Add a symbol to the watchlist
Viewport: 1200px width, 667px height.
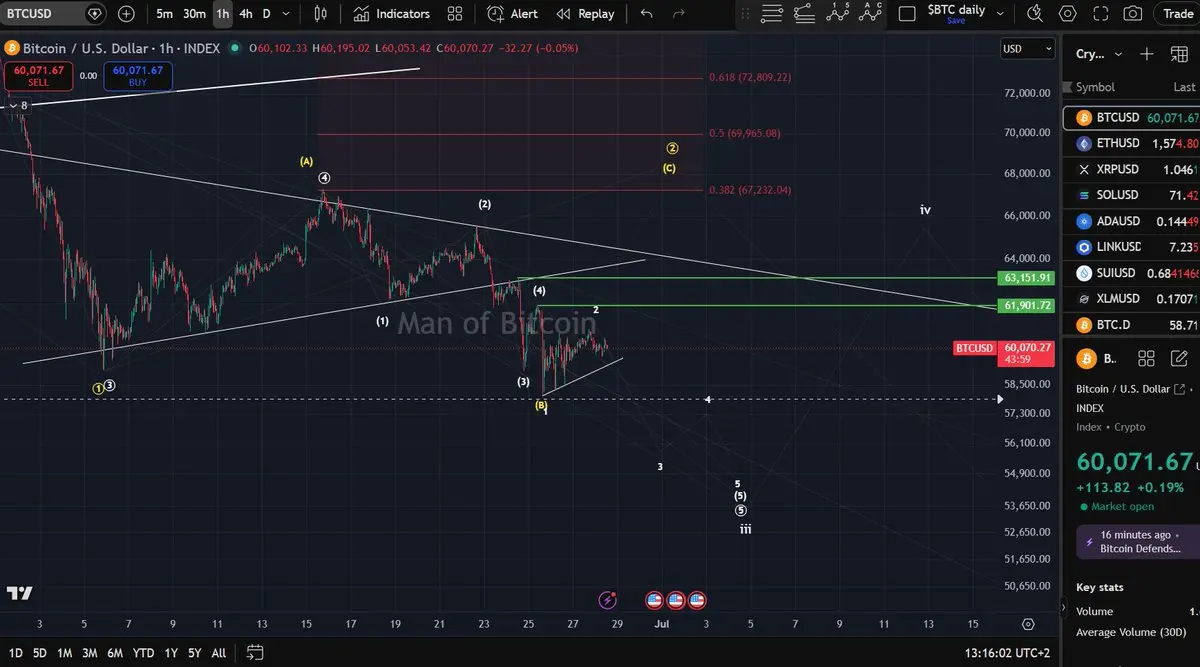point(1146,54)
